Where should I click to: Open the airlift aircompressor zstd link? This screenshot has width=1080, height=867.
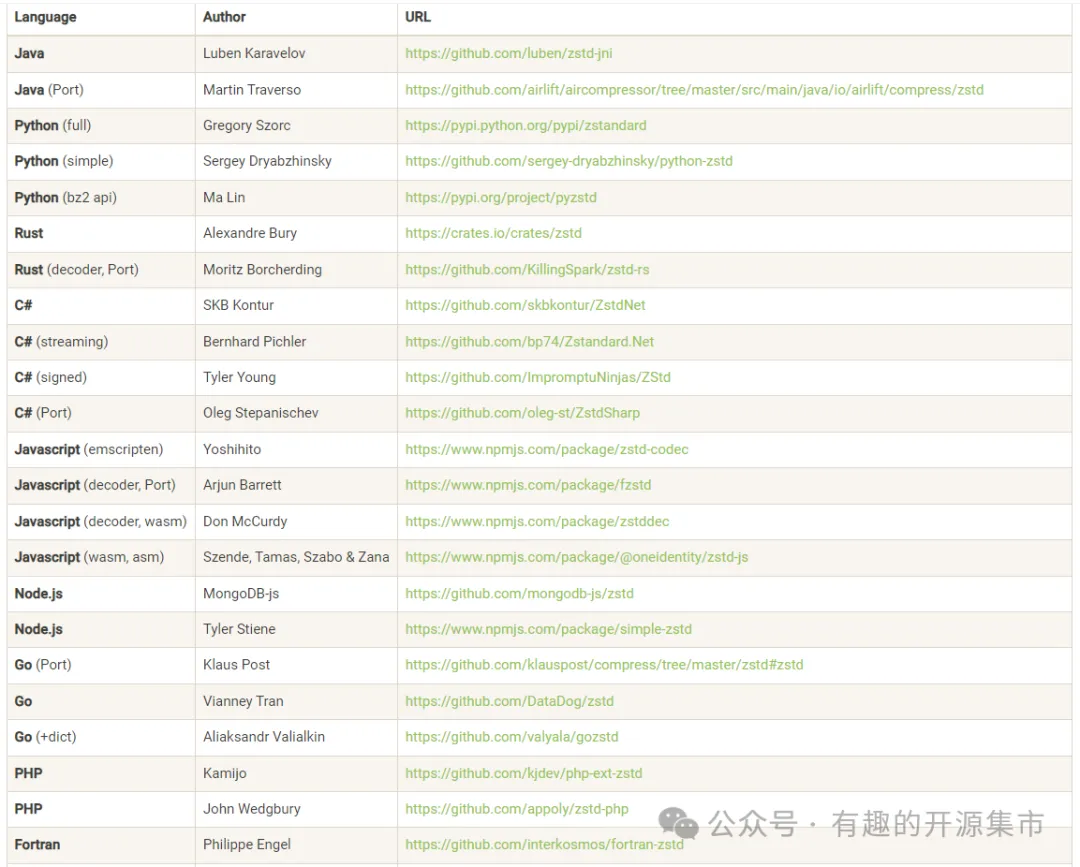(x=694, y=90)
